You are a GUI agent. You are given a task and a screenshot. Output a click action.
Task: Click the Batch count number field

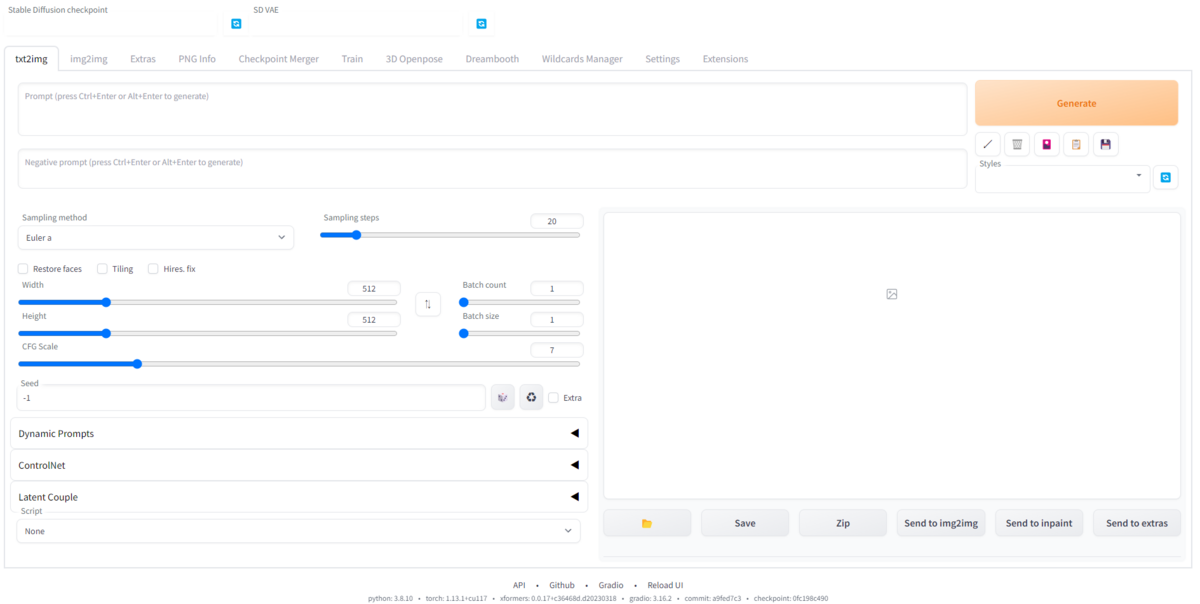click(x=556, y=288)
